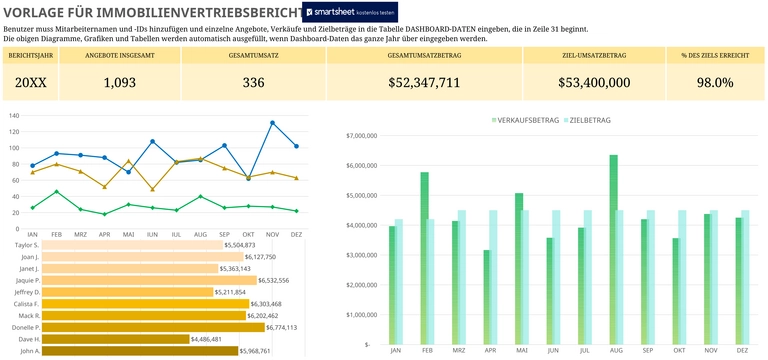Viewport: 768px width, 360px height.
Task: Click the $7,000,000 y-axis label
Action: [x=360, y=136]
